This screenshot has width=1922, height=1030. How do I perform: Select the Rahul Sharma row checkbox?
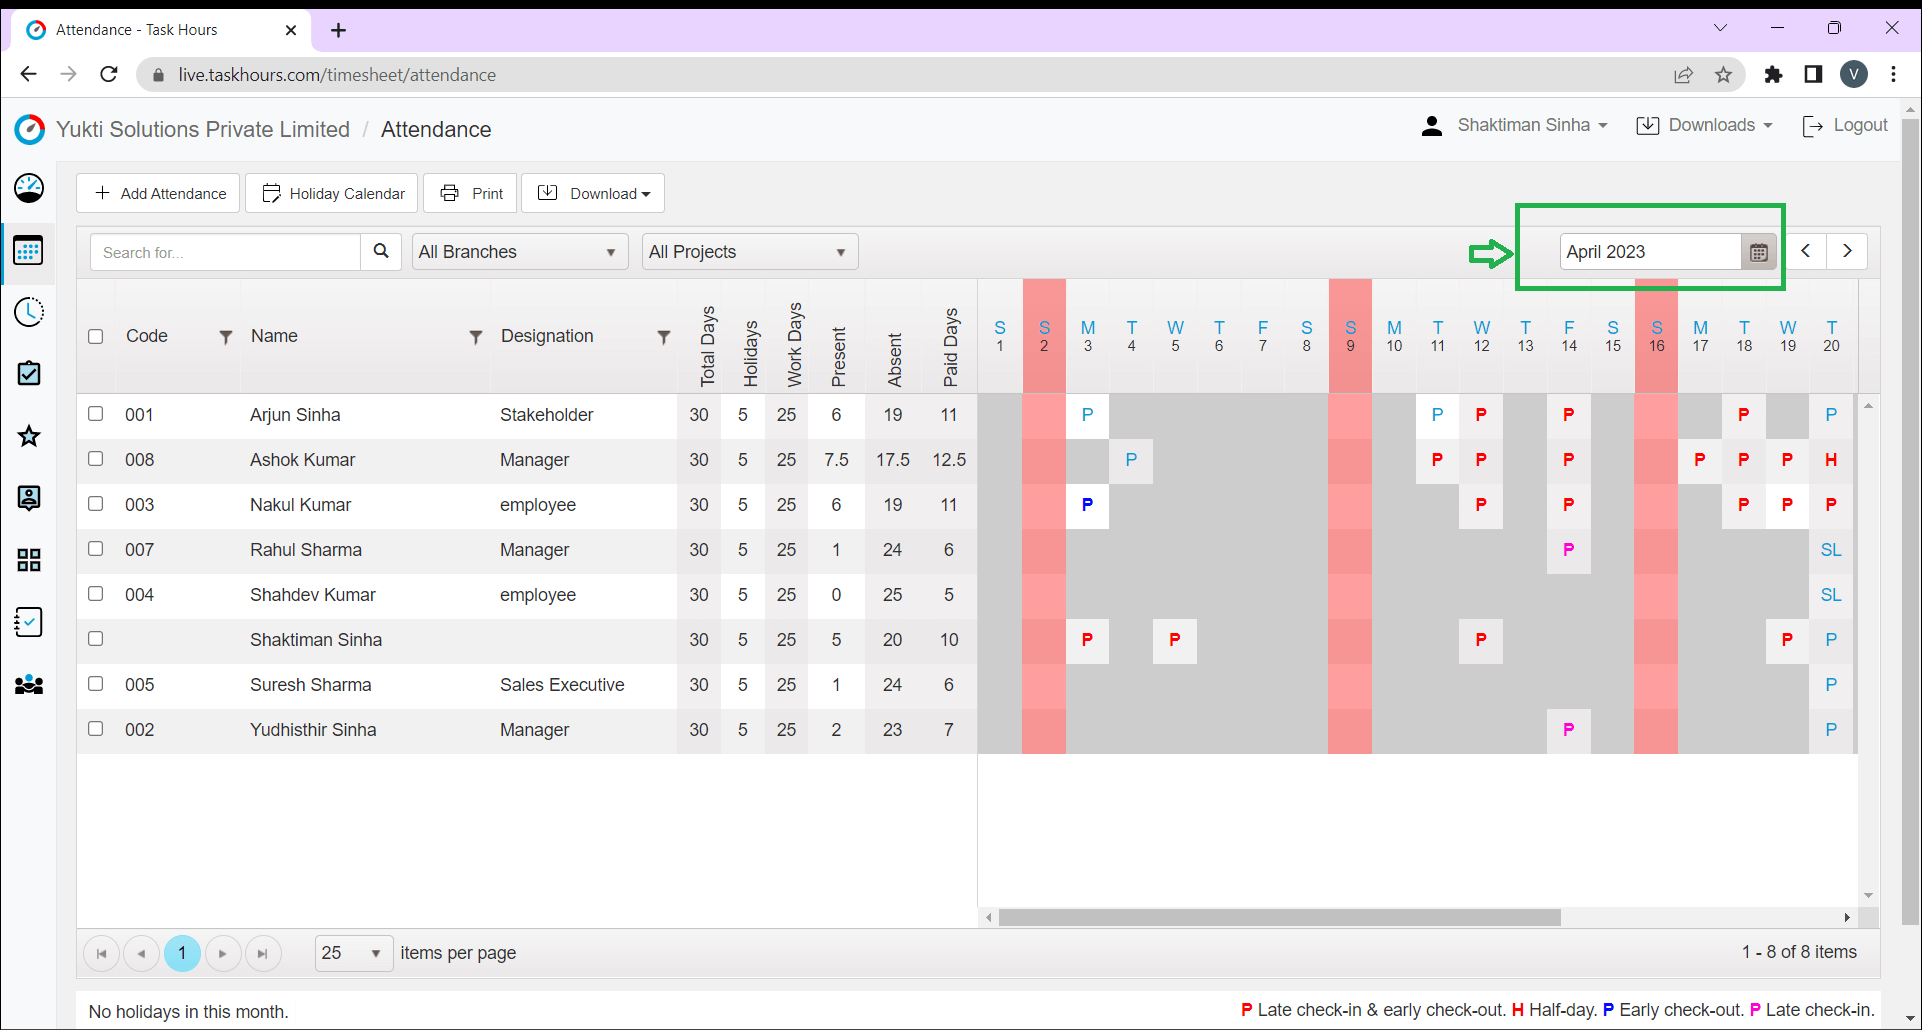(x=96, y=549)
